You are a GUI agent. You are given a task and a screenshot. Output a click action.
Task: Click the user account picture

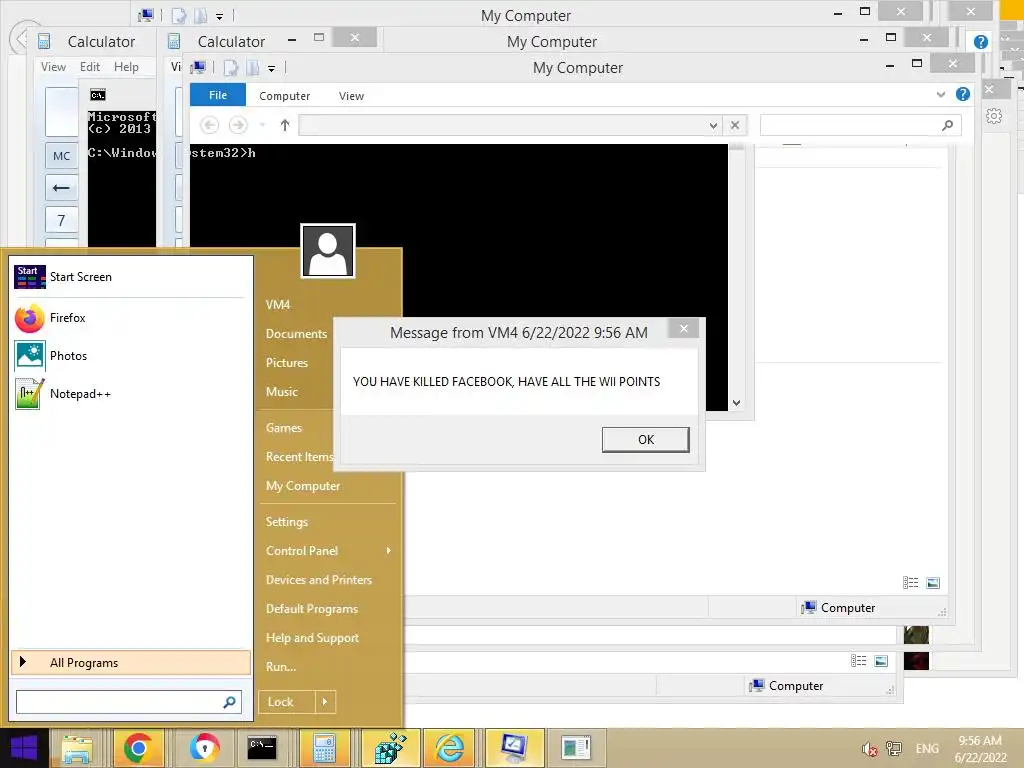coord(328,251)
